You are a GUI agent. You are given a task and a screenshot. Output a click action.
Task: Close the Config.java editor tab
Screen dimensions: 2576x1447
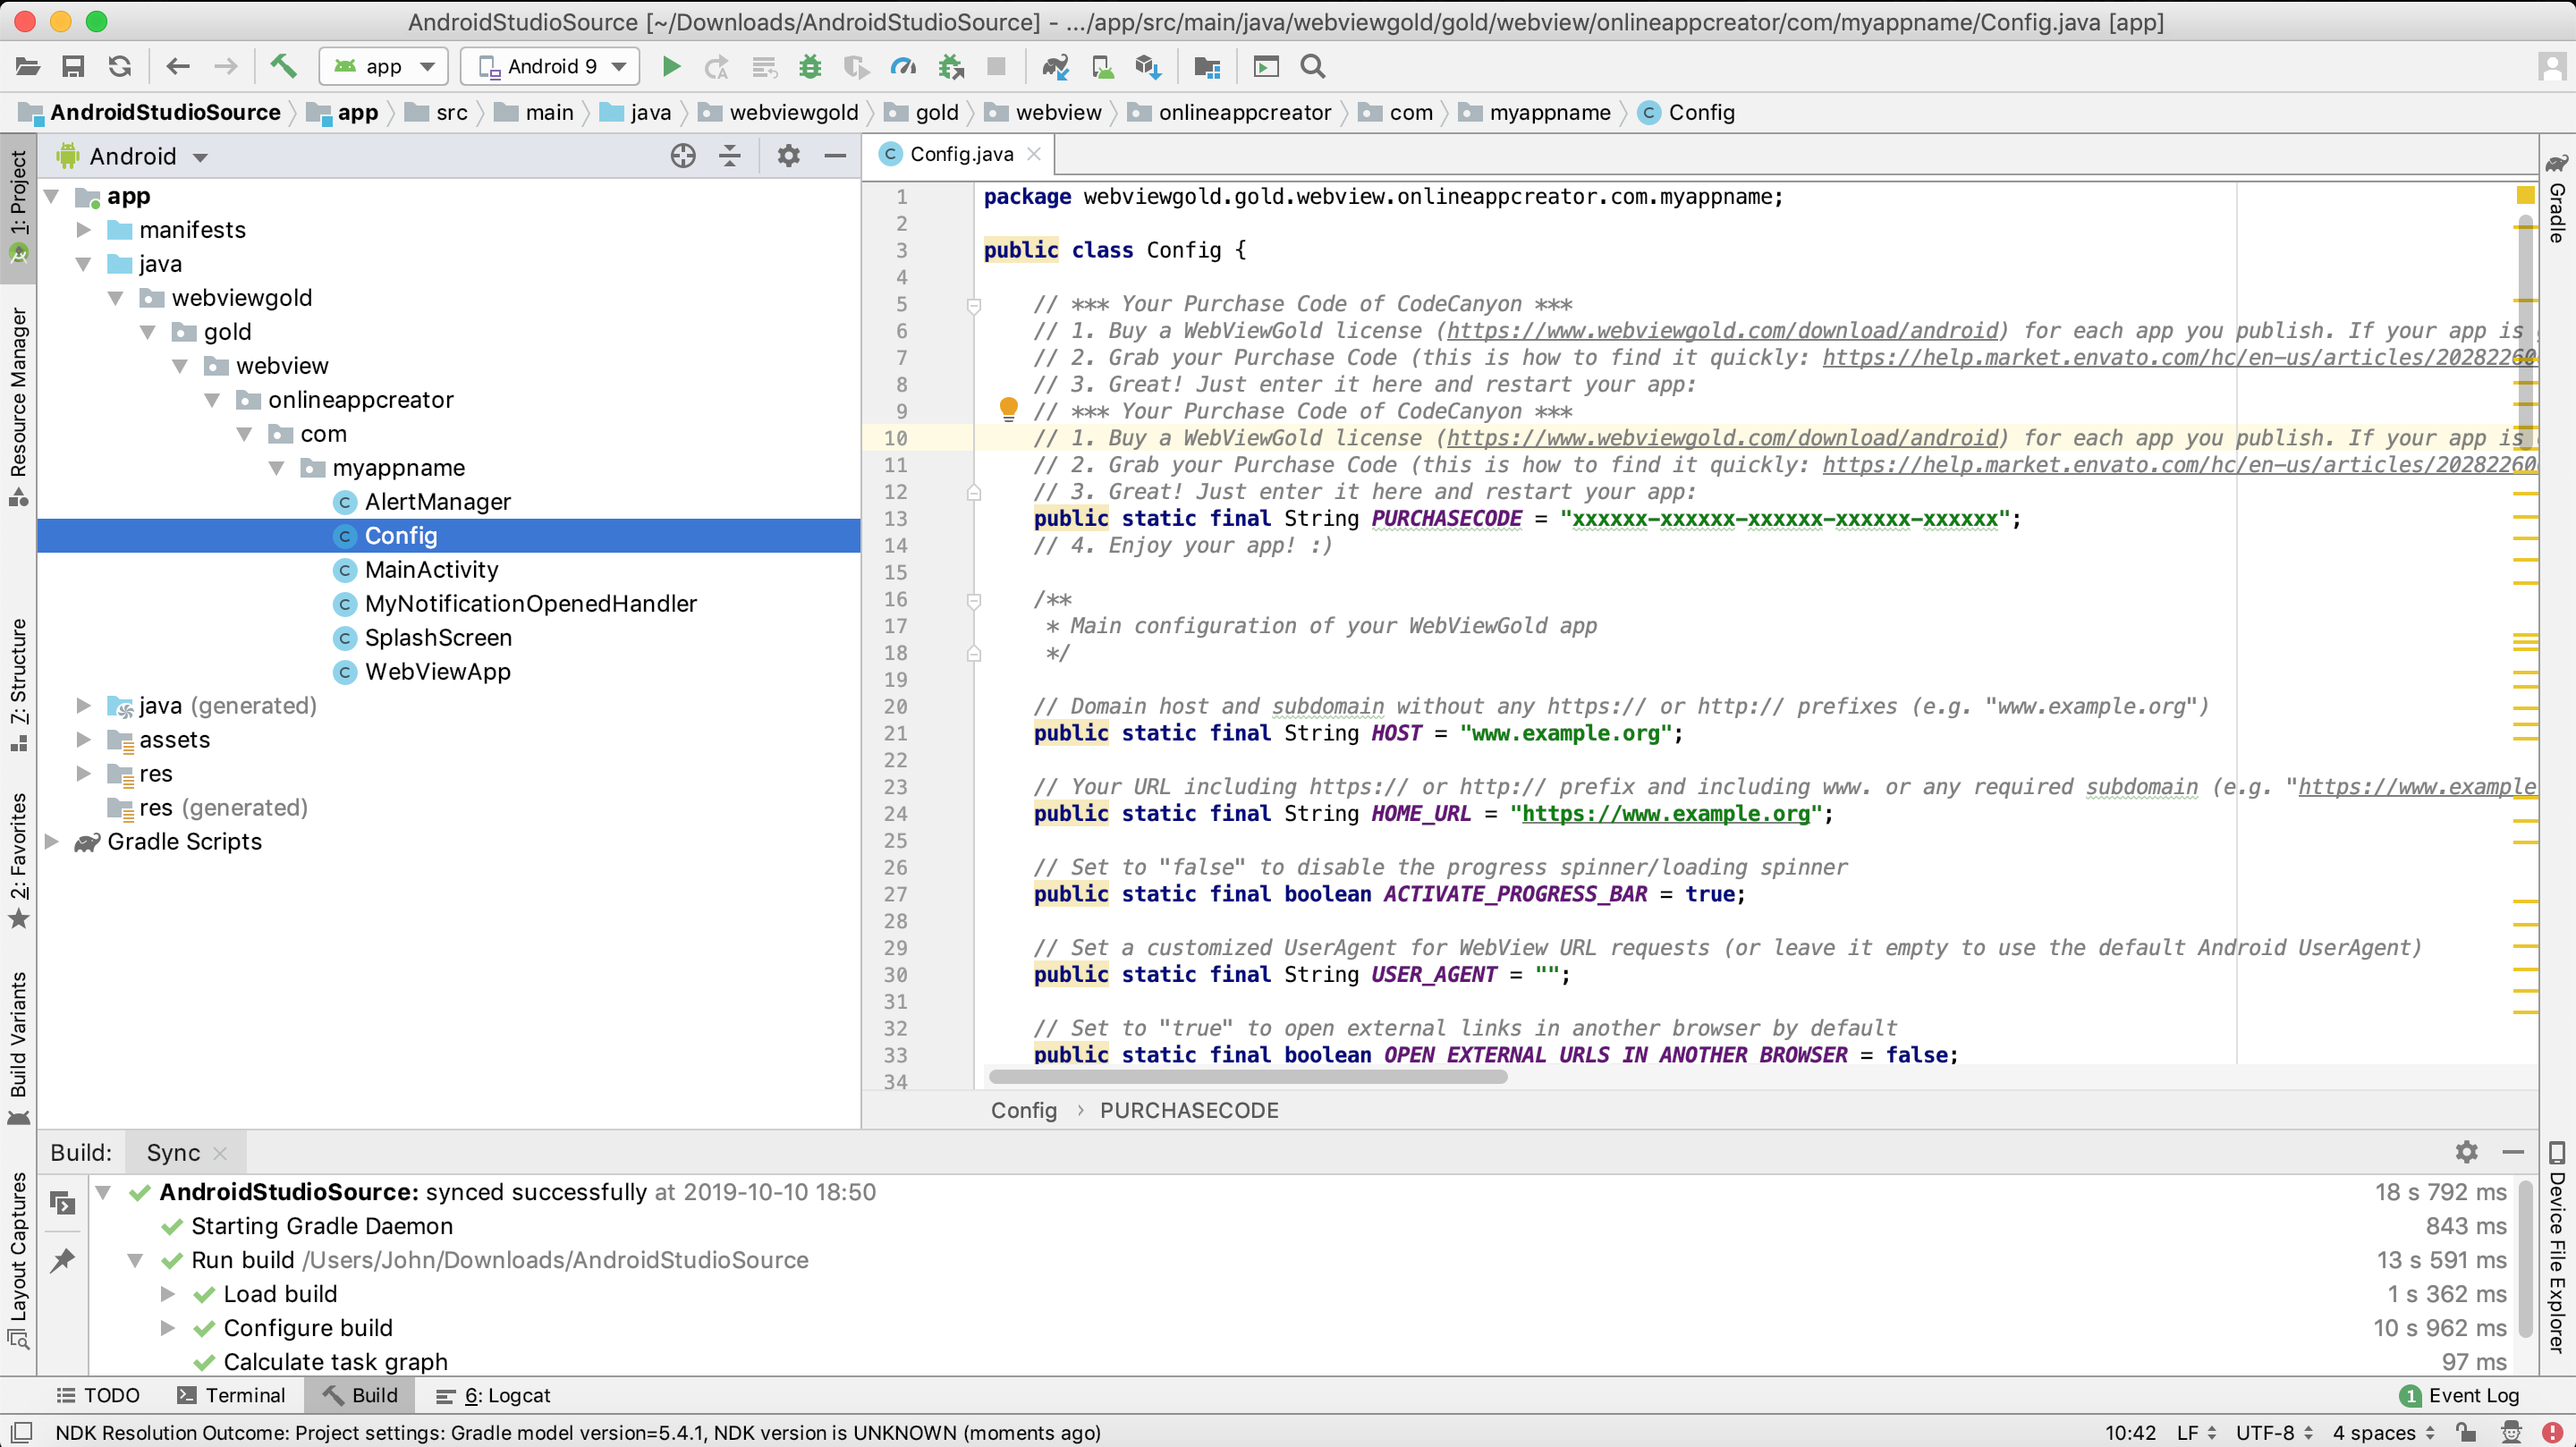(1034, 154)
